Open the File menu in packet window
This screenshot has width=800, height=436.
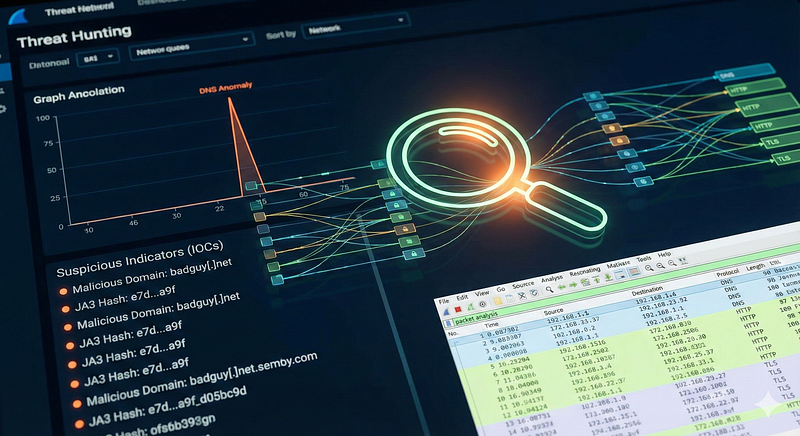[443, 302]
